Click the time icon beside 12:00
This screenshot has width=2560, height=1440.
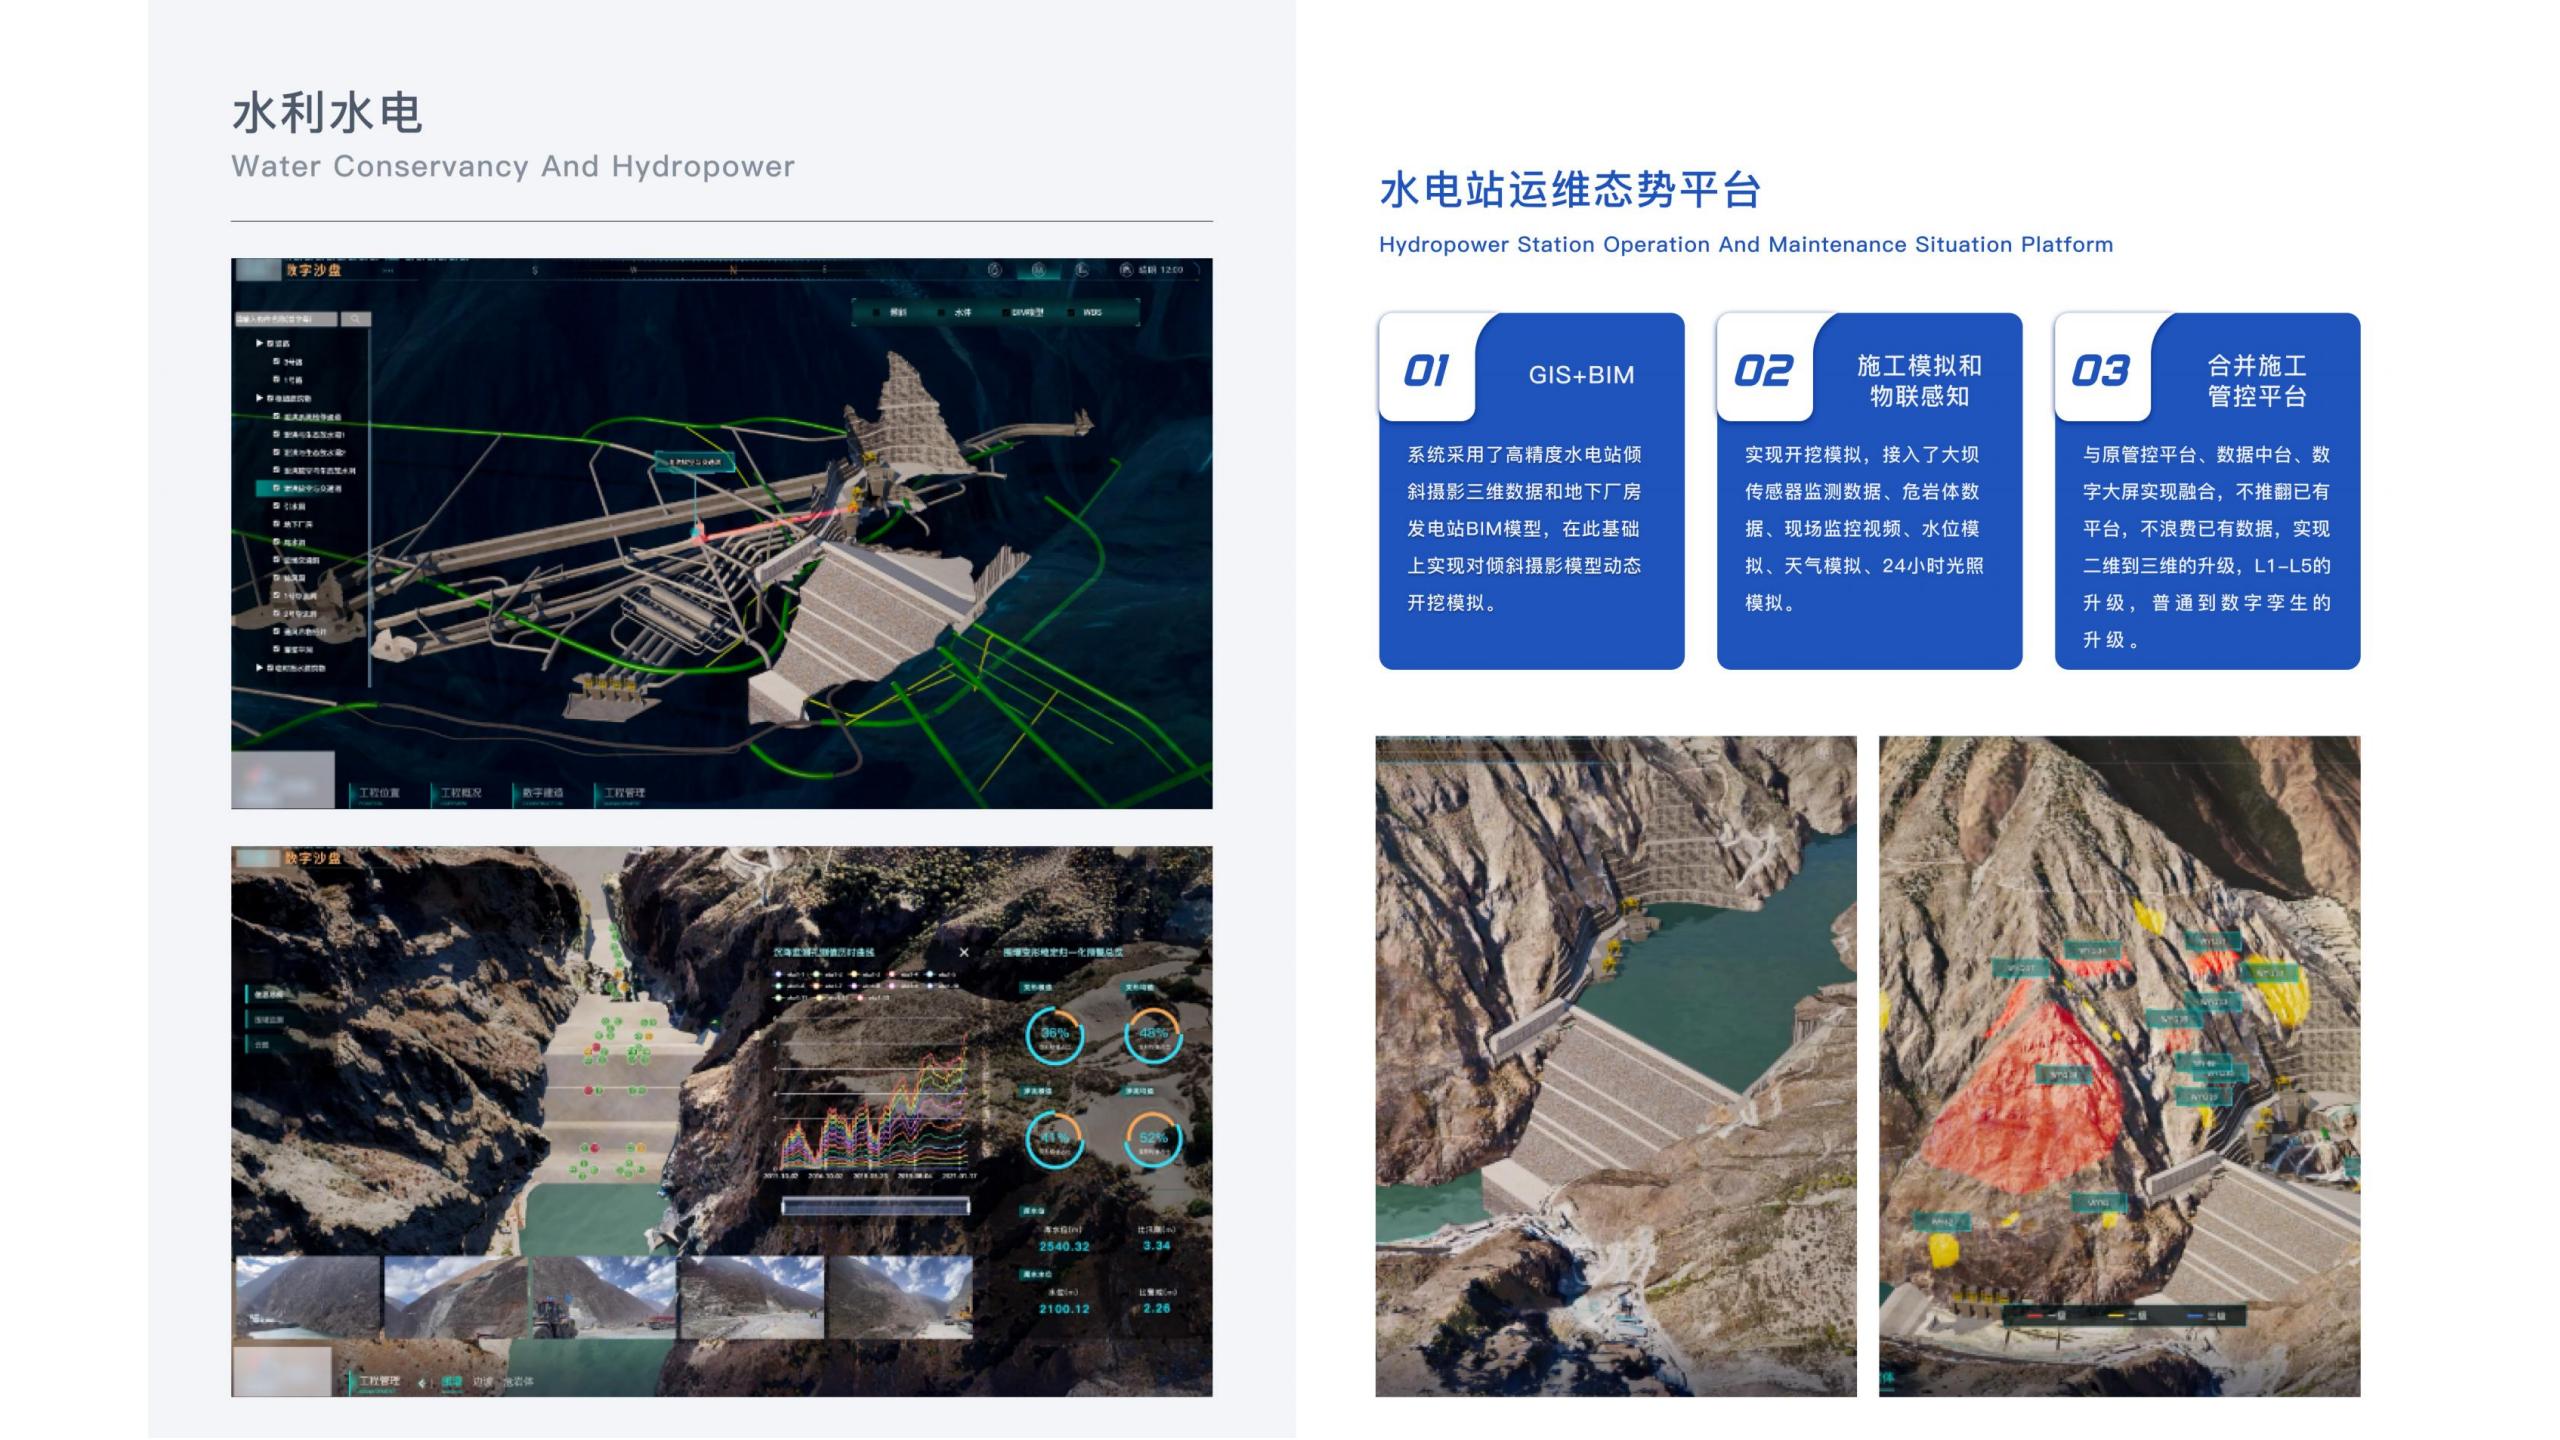point(1126,270)
